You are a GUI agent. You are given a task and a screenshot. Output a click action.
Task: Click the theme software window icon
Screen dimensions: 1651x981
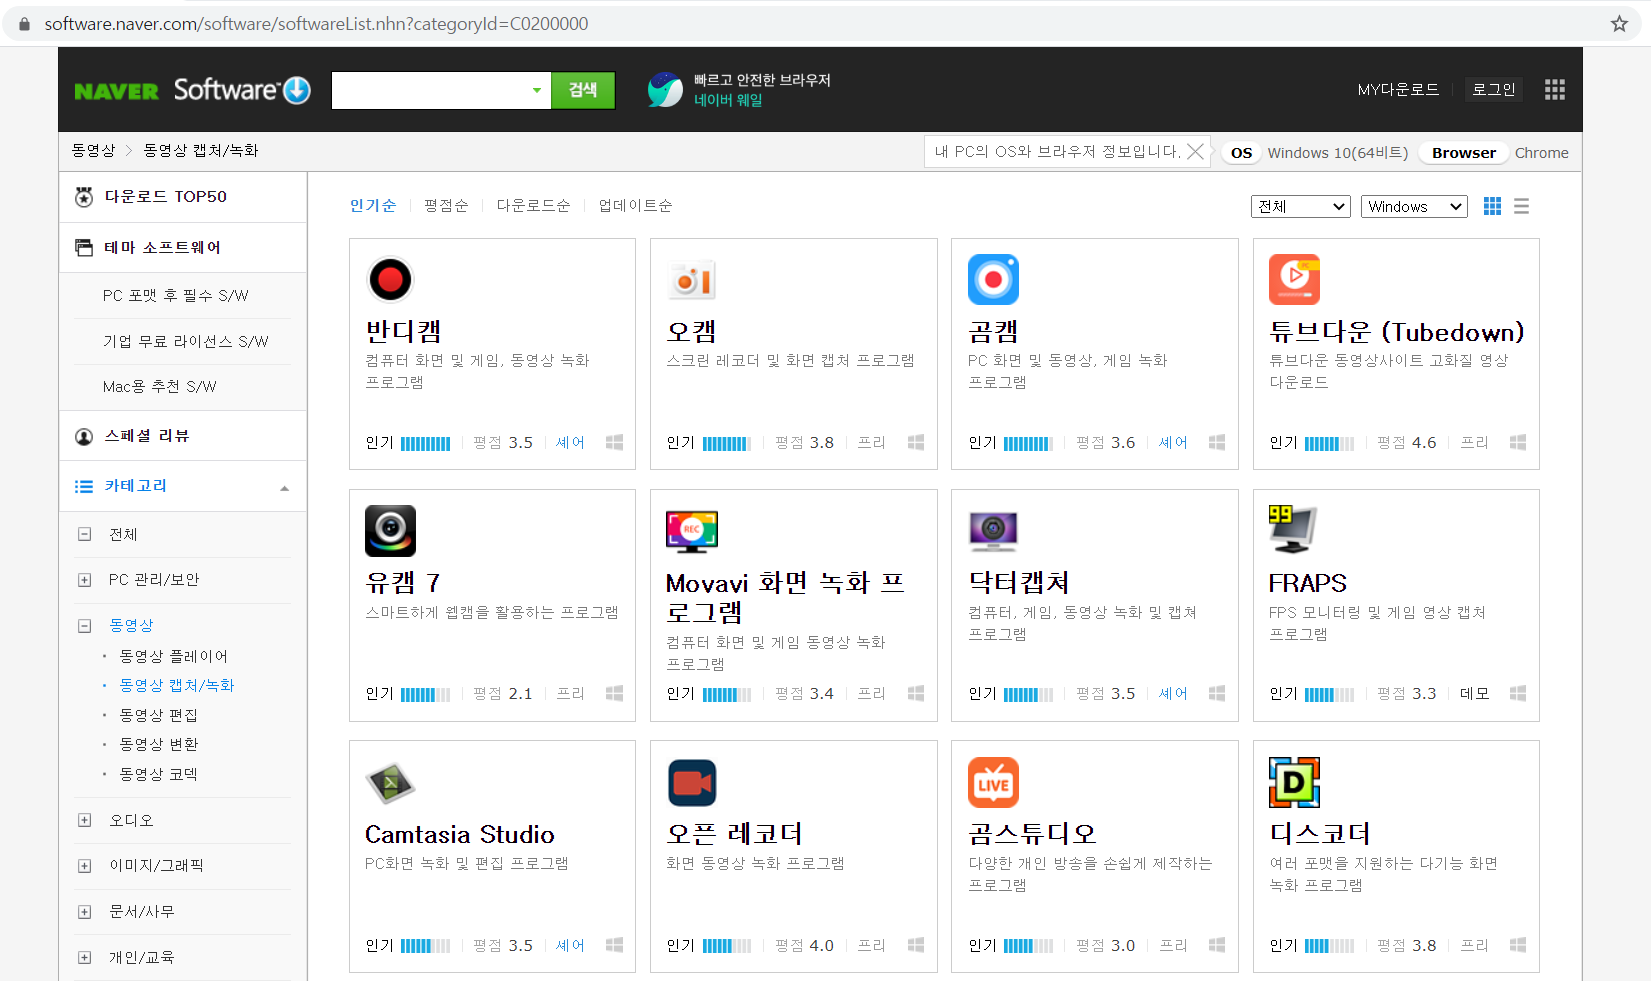click(84, 247)
